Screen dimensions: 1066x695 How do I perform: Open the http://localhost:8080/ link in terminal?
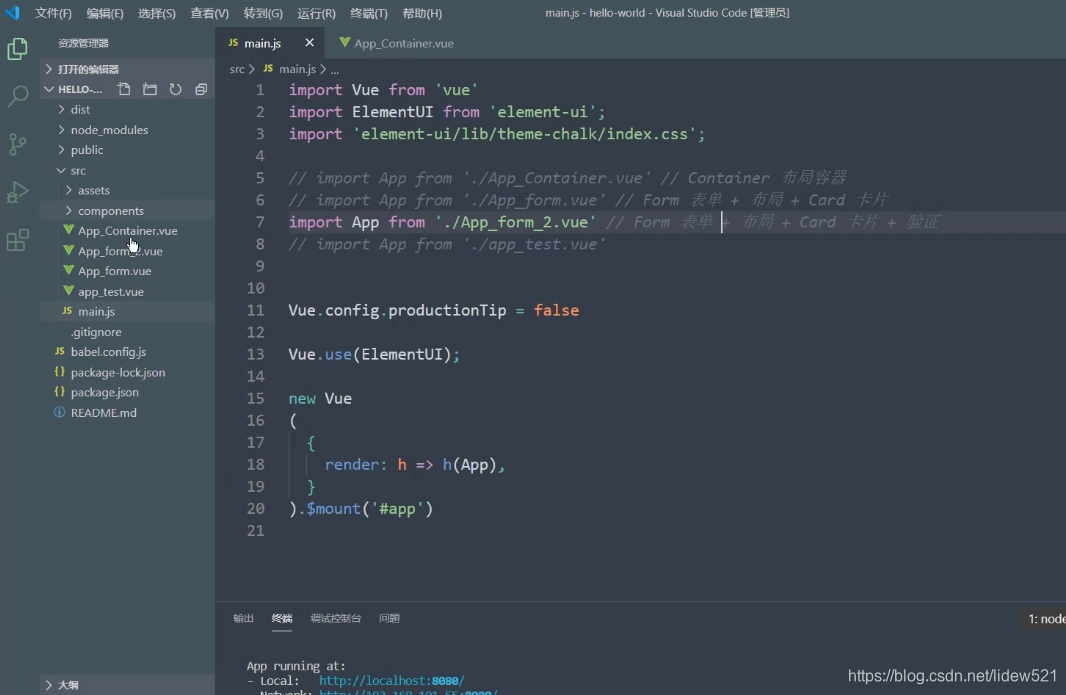(x=392, y=680)
